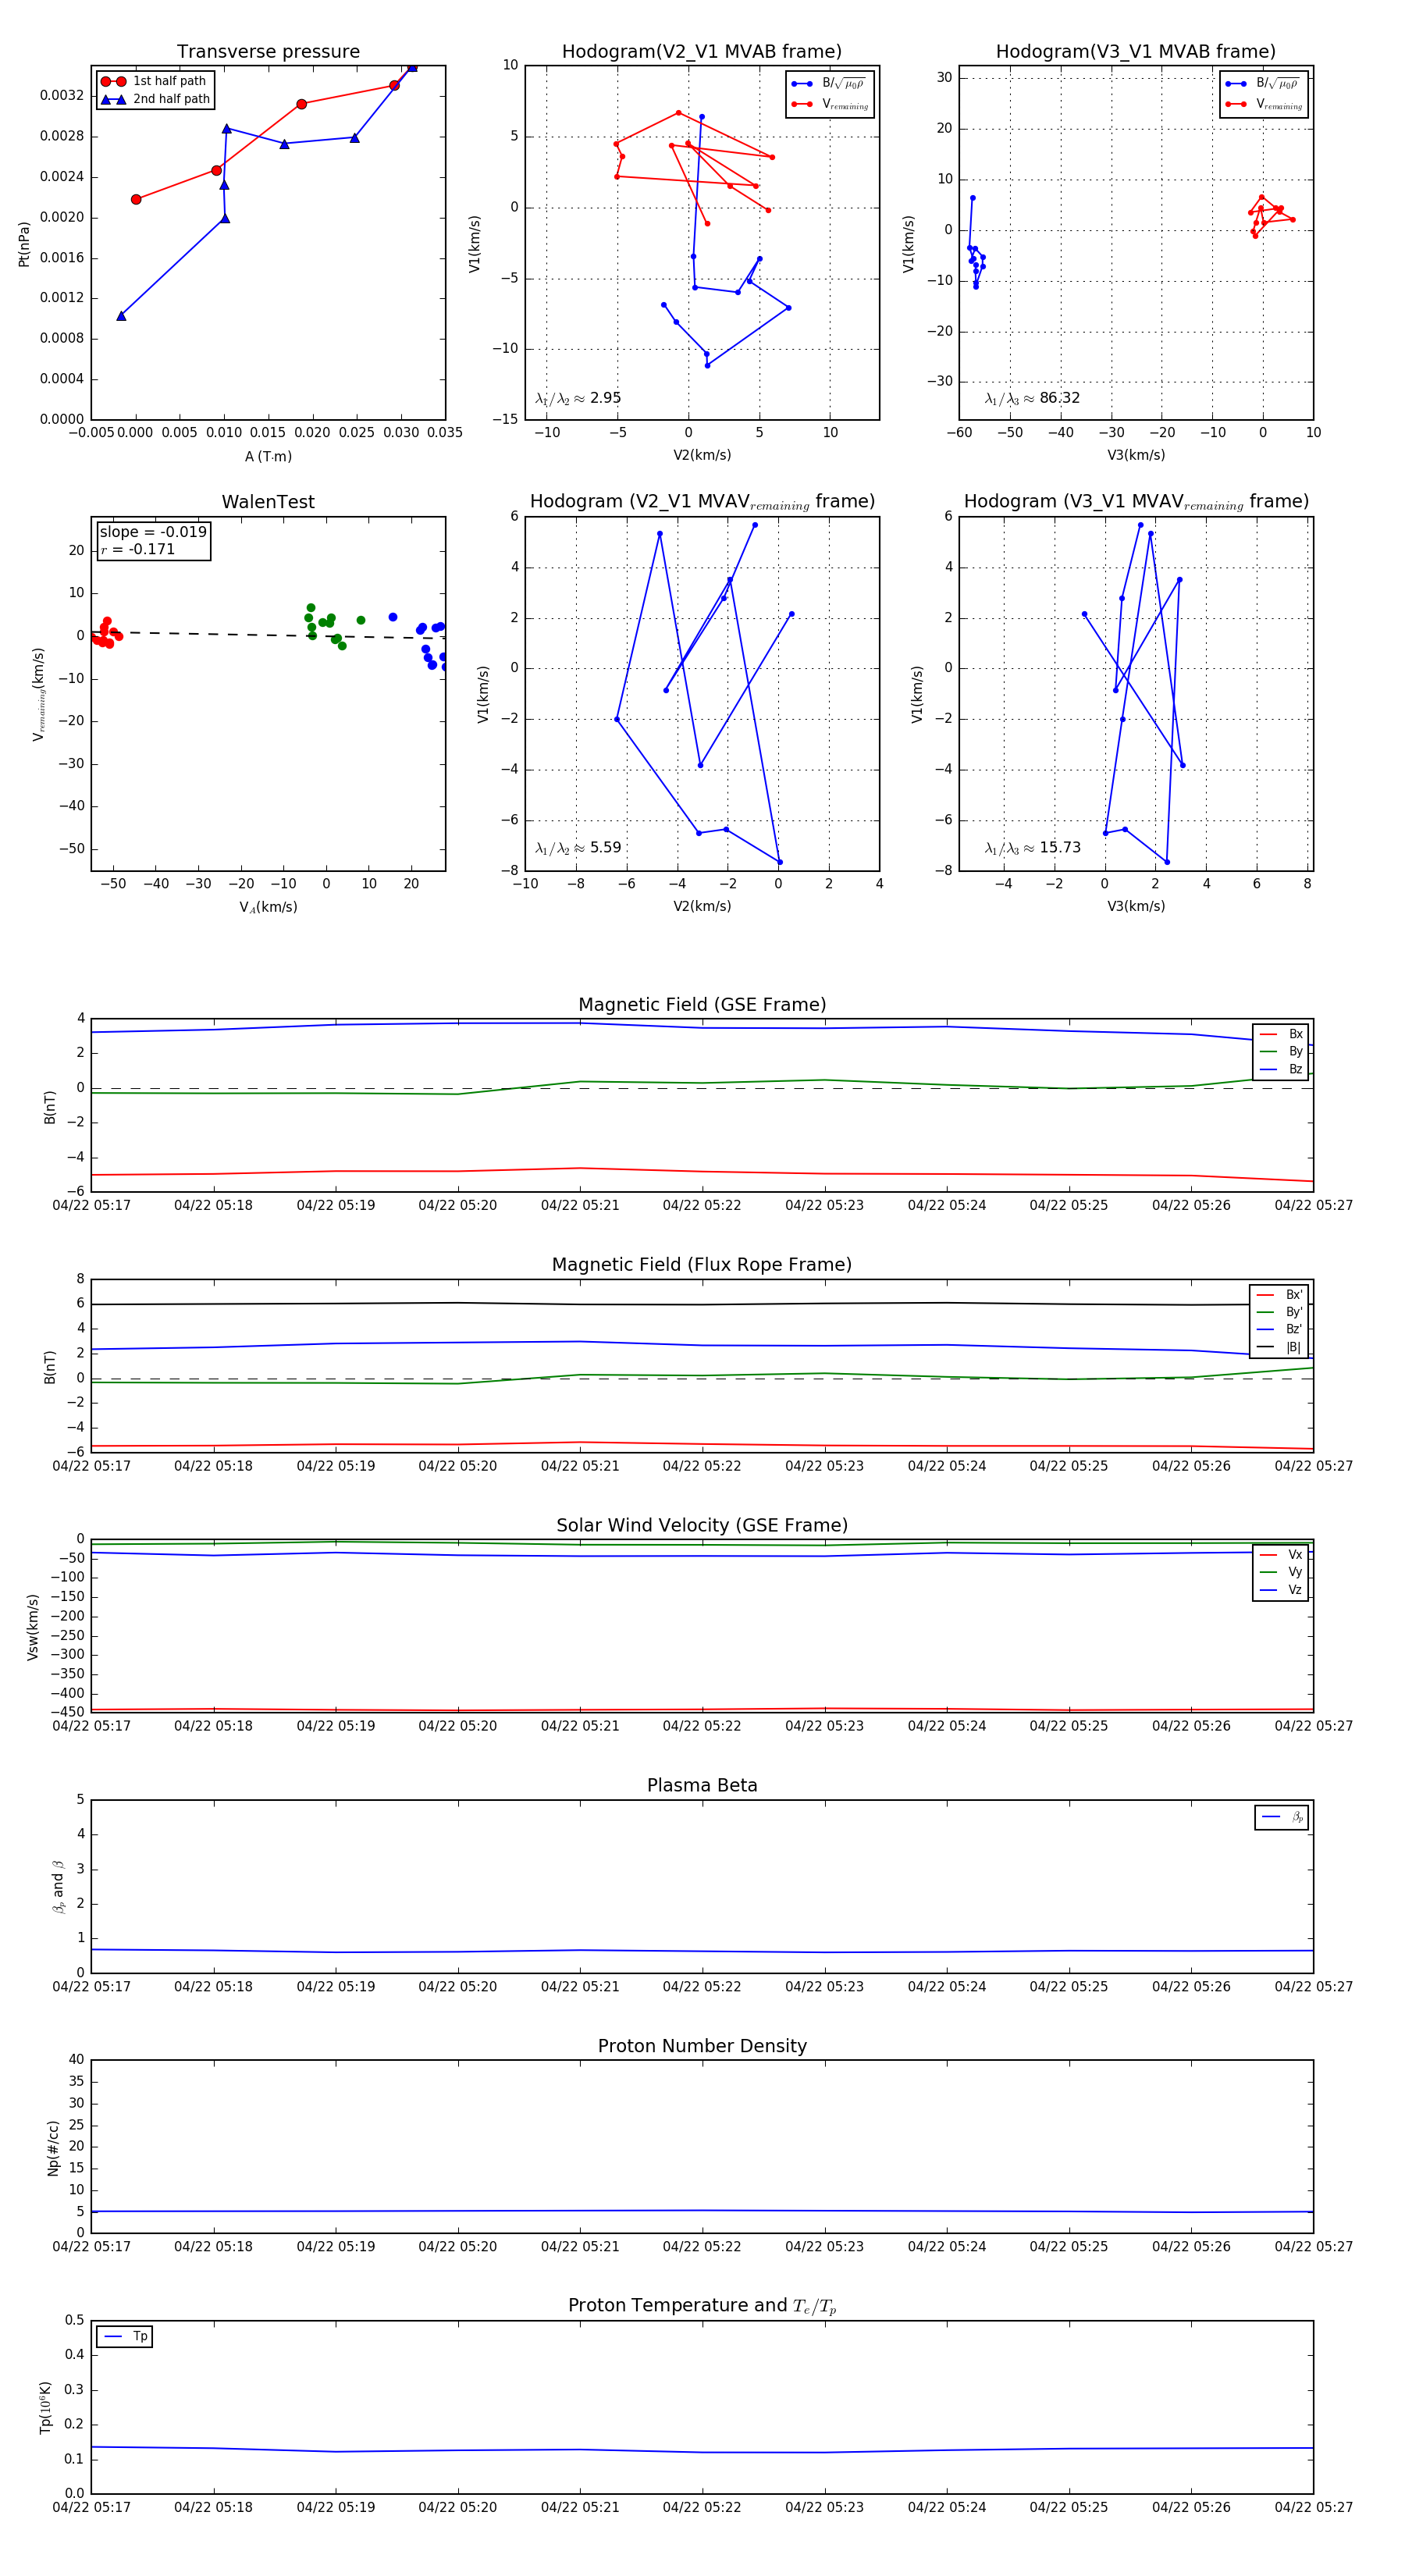The width and height of the screenshot is (1405, 2576).
Task: Click the 'V2(km/s)' x-label under MVAV remaining V2_V1 hodogram
Action: 702,907
